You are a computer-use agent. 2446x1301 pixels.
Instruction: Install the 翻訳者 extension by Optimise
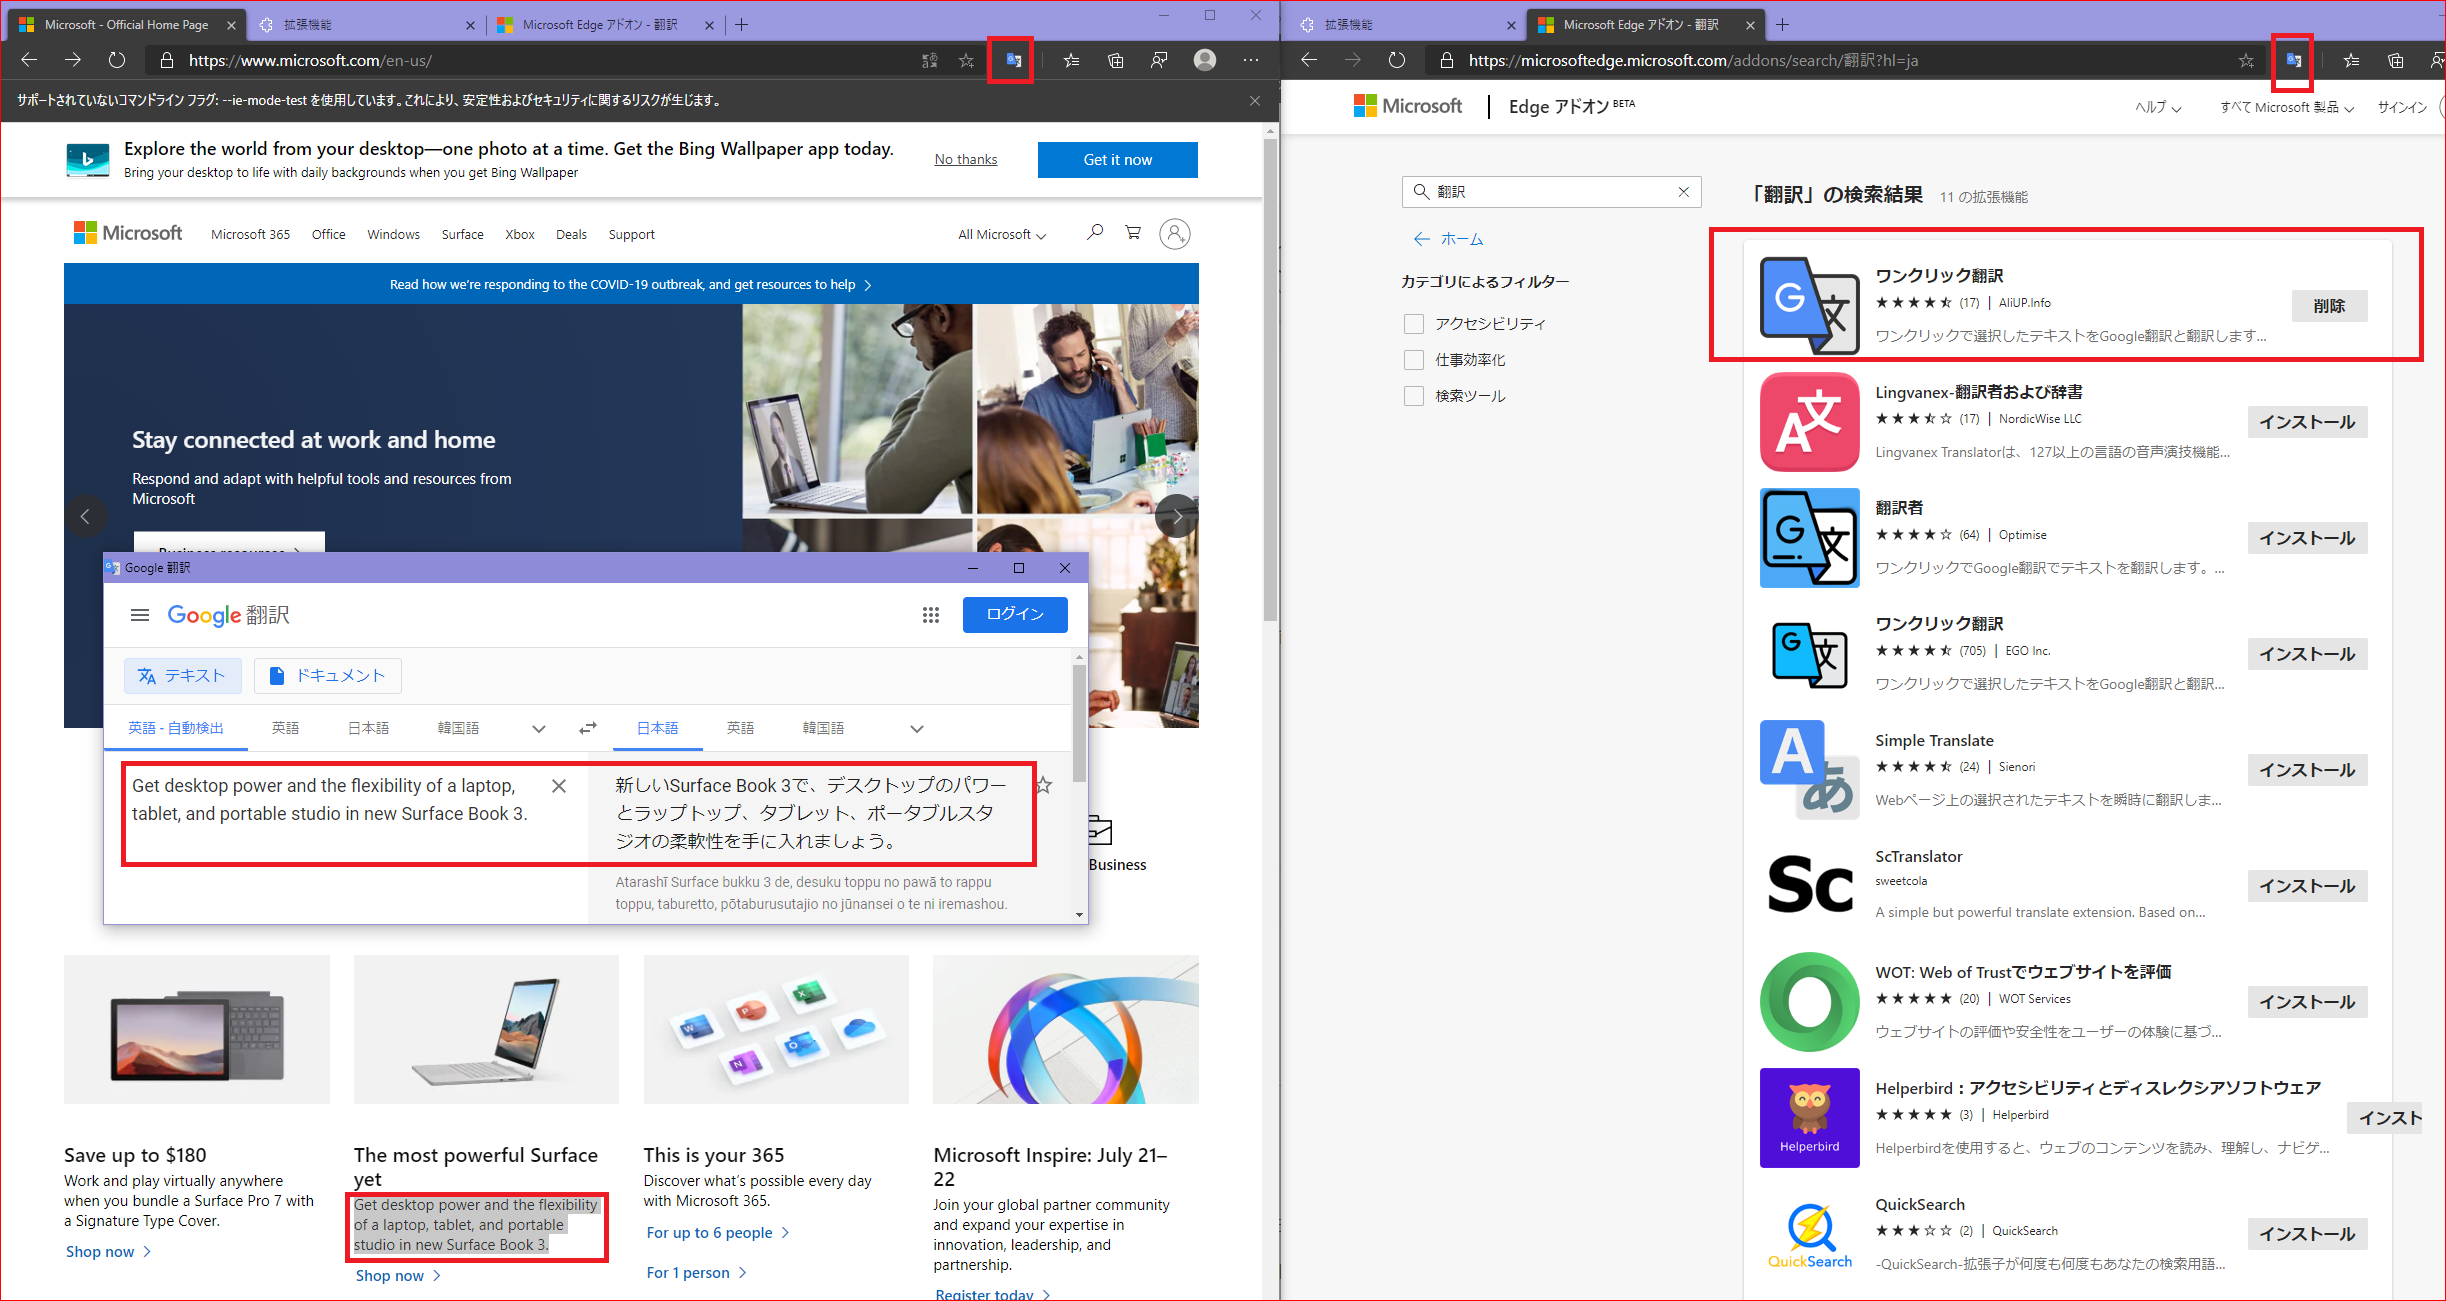click(x=2307, y=538)
